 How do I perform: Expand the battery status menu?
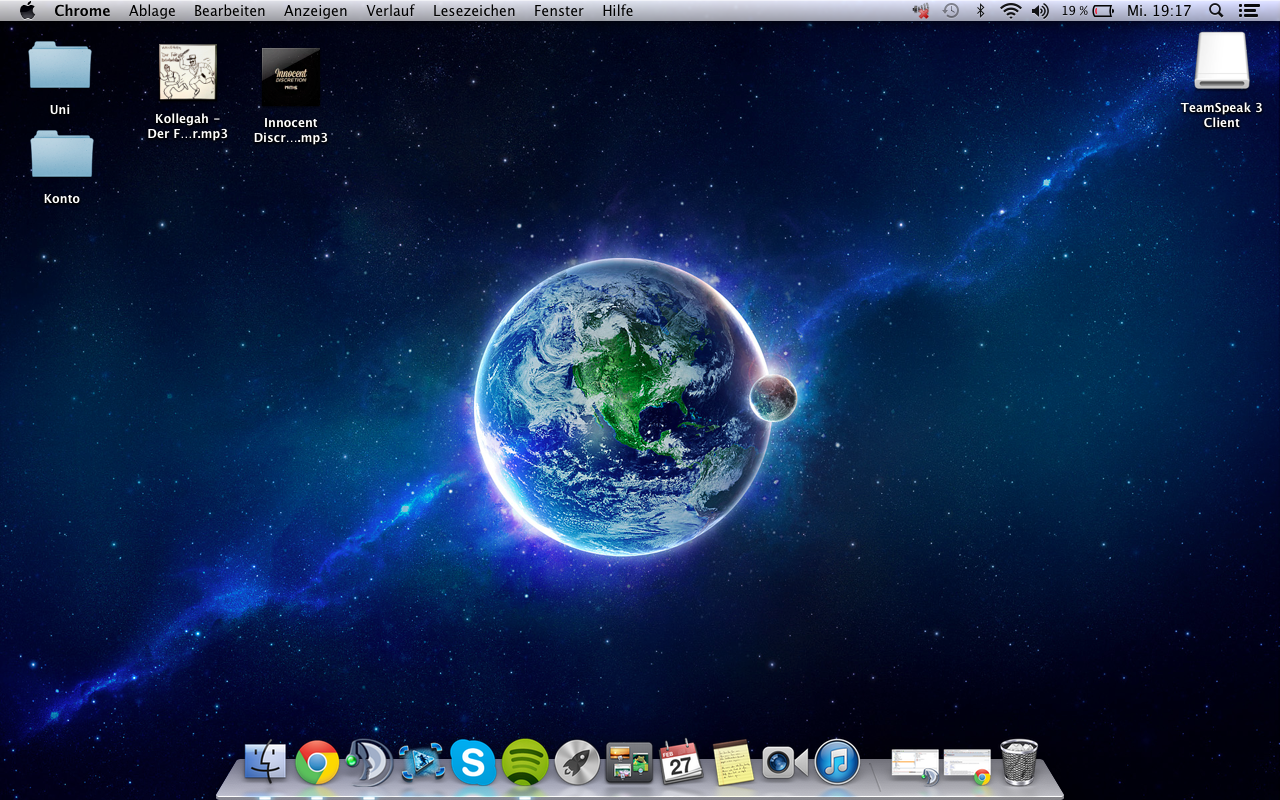(1102, 11)
